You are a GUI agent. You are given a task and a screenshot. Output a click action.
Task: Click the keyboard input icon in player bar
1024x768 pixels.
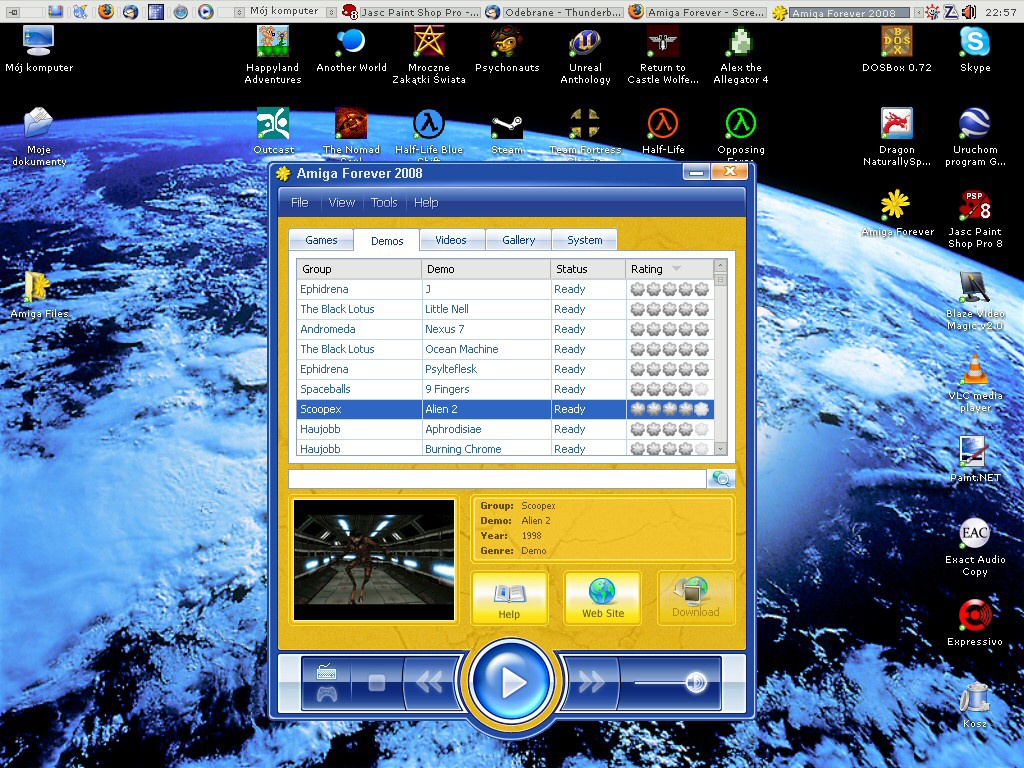326,671
